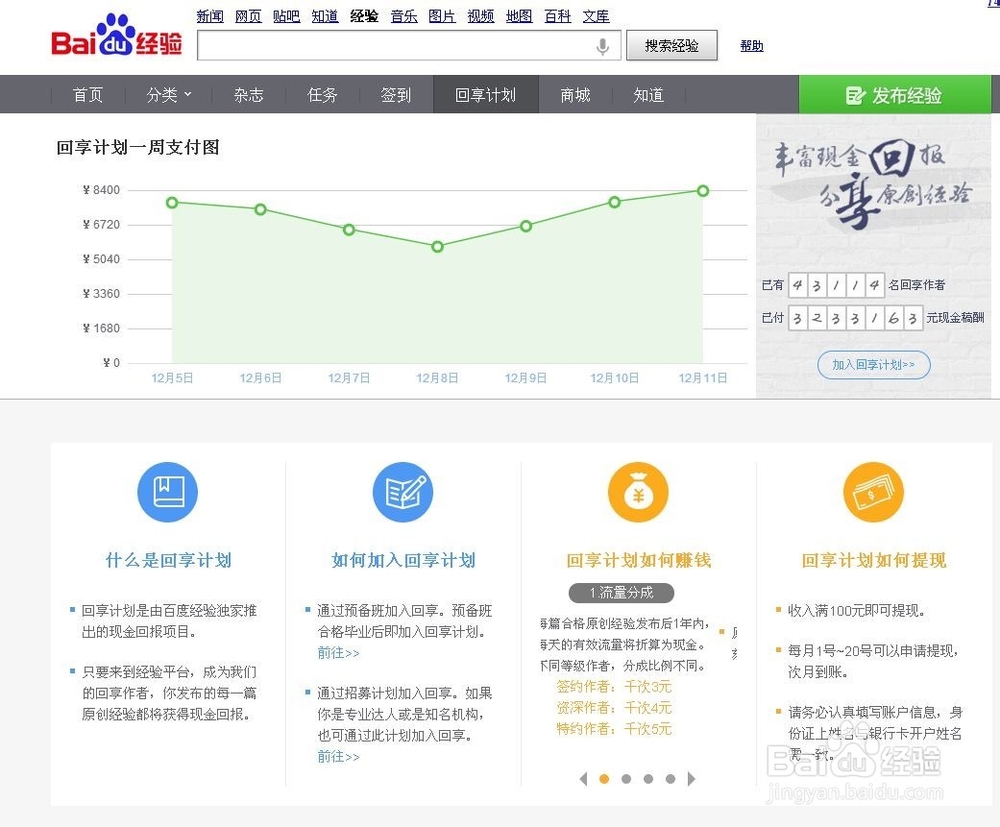Click the 12月5日 chart data point
Image resolution: width=1000 pixels, height=827 pixels.
[x=172, y=203]
